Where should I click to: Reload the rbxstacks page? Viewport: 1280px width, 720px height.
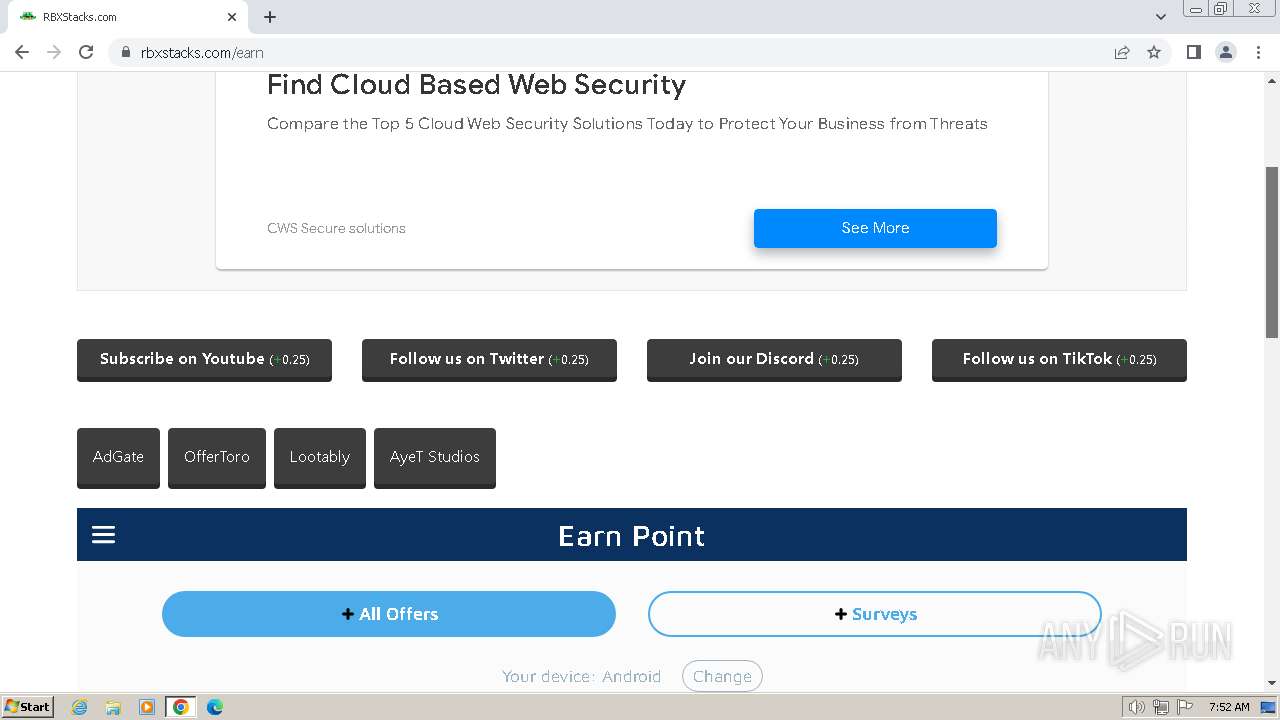coord(86,52)
